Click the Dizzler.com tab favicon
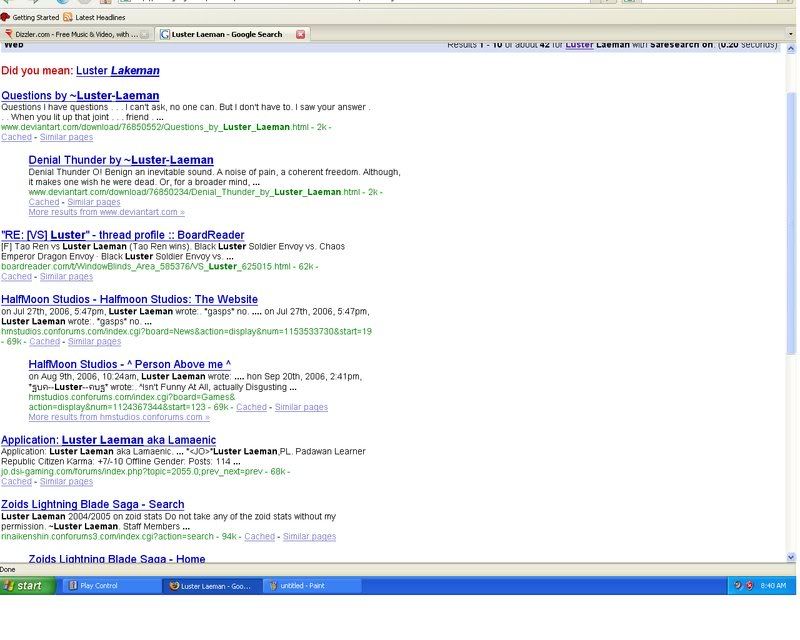 [9, 34]
